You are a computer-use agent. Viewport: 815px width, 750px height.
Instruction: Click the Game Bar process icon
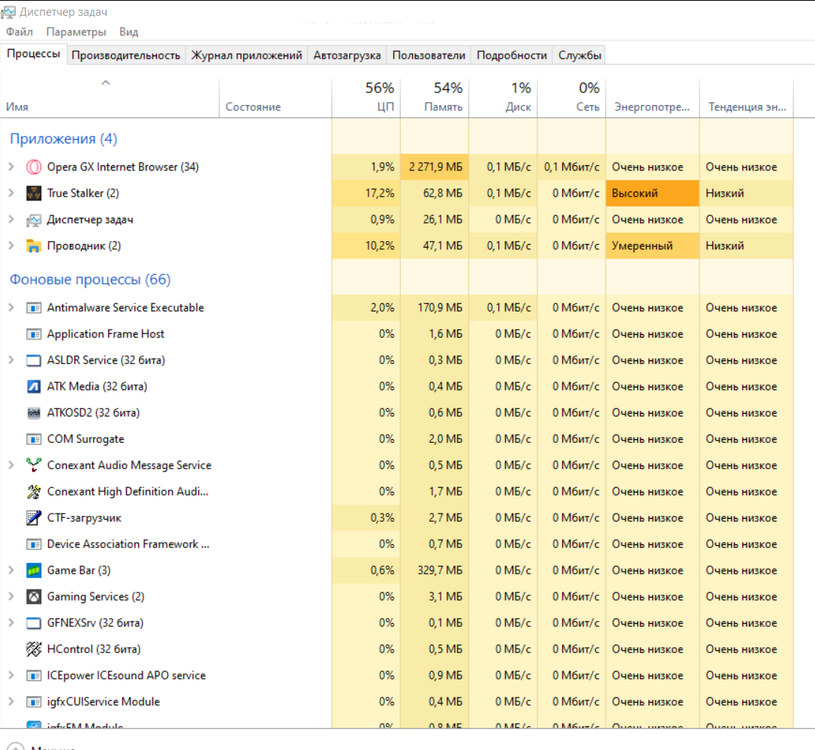click(x=34, y=570)
